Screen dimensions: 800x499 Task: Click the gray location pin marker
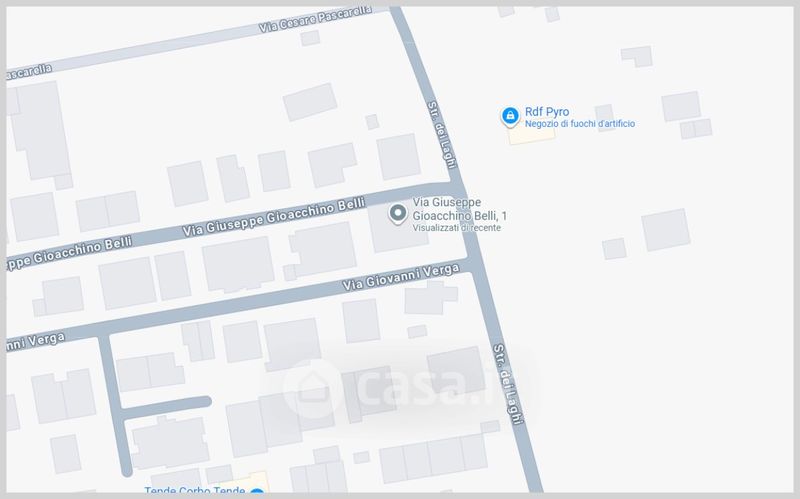point(397,213)
